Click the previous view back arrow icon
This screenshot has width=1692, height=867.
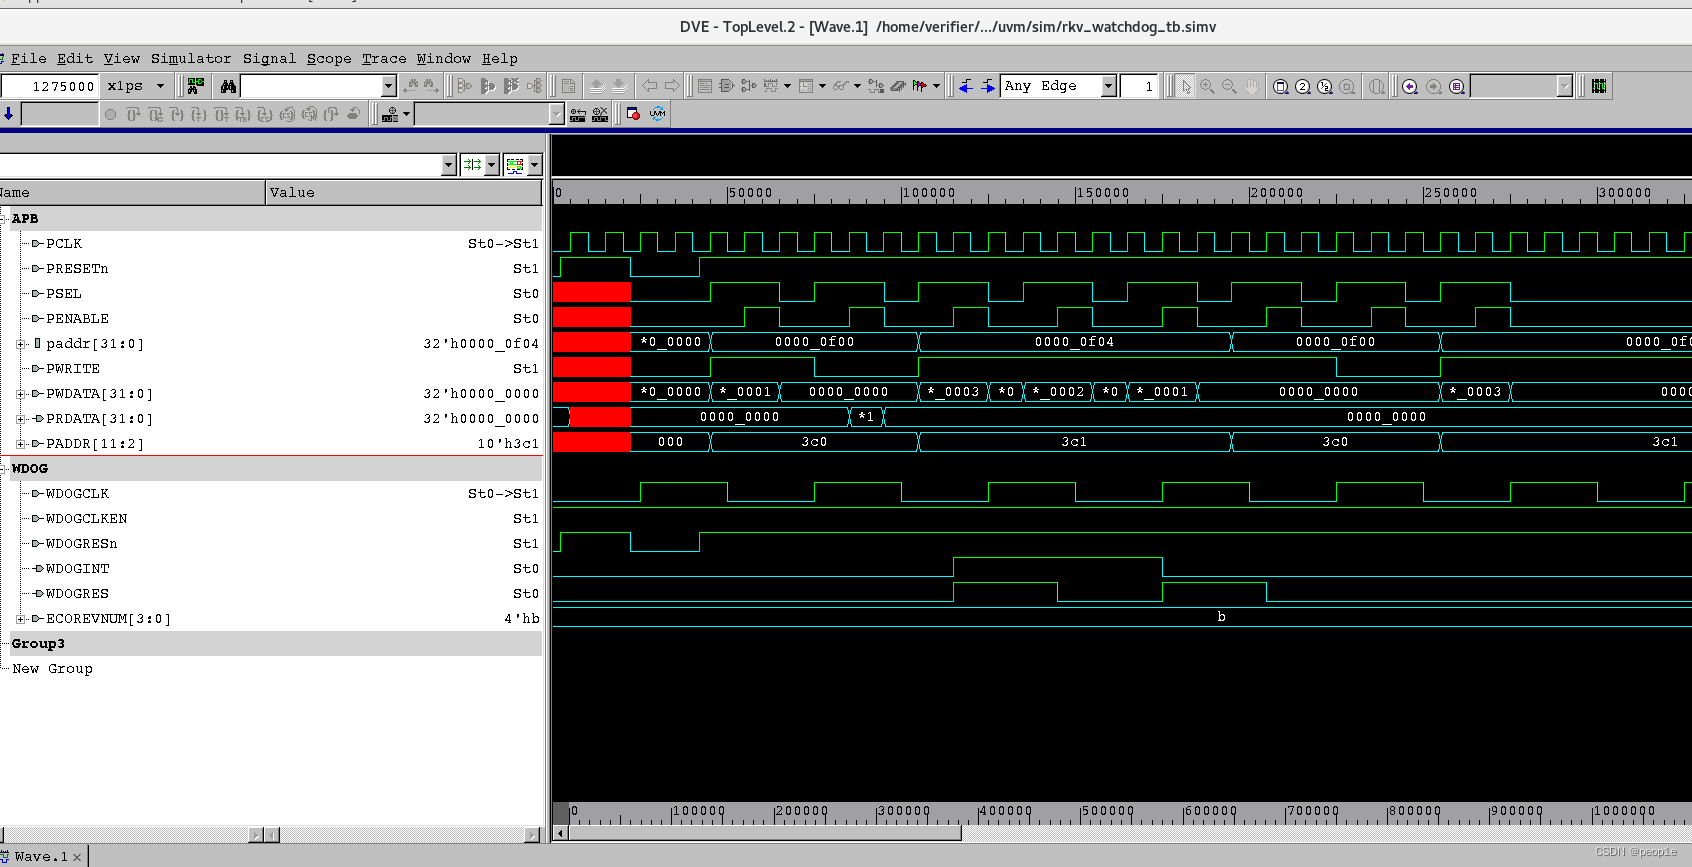click(x=1409, y=87)
